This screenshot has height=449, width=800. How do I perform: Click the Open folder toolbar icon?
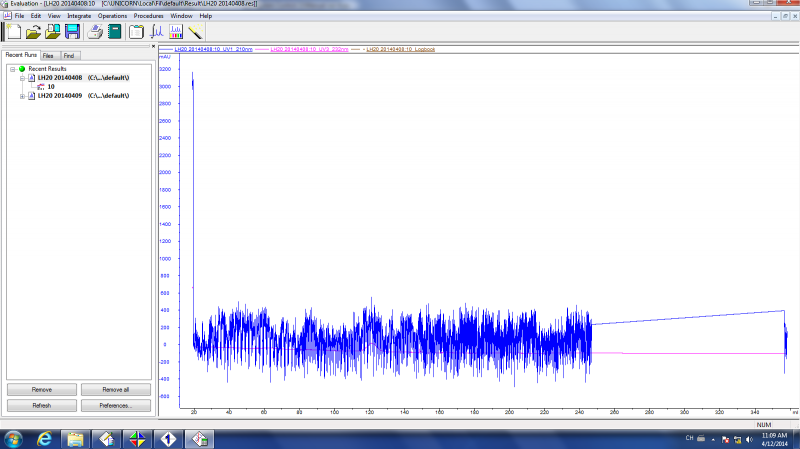(33, 31)
